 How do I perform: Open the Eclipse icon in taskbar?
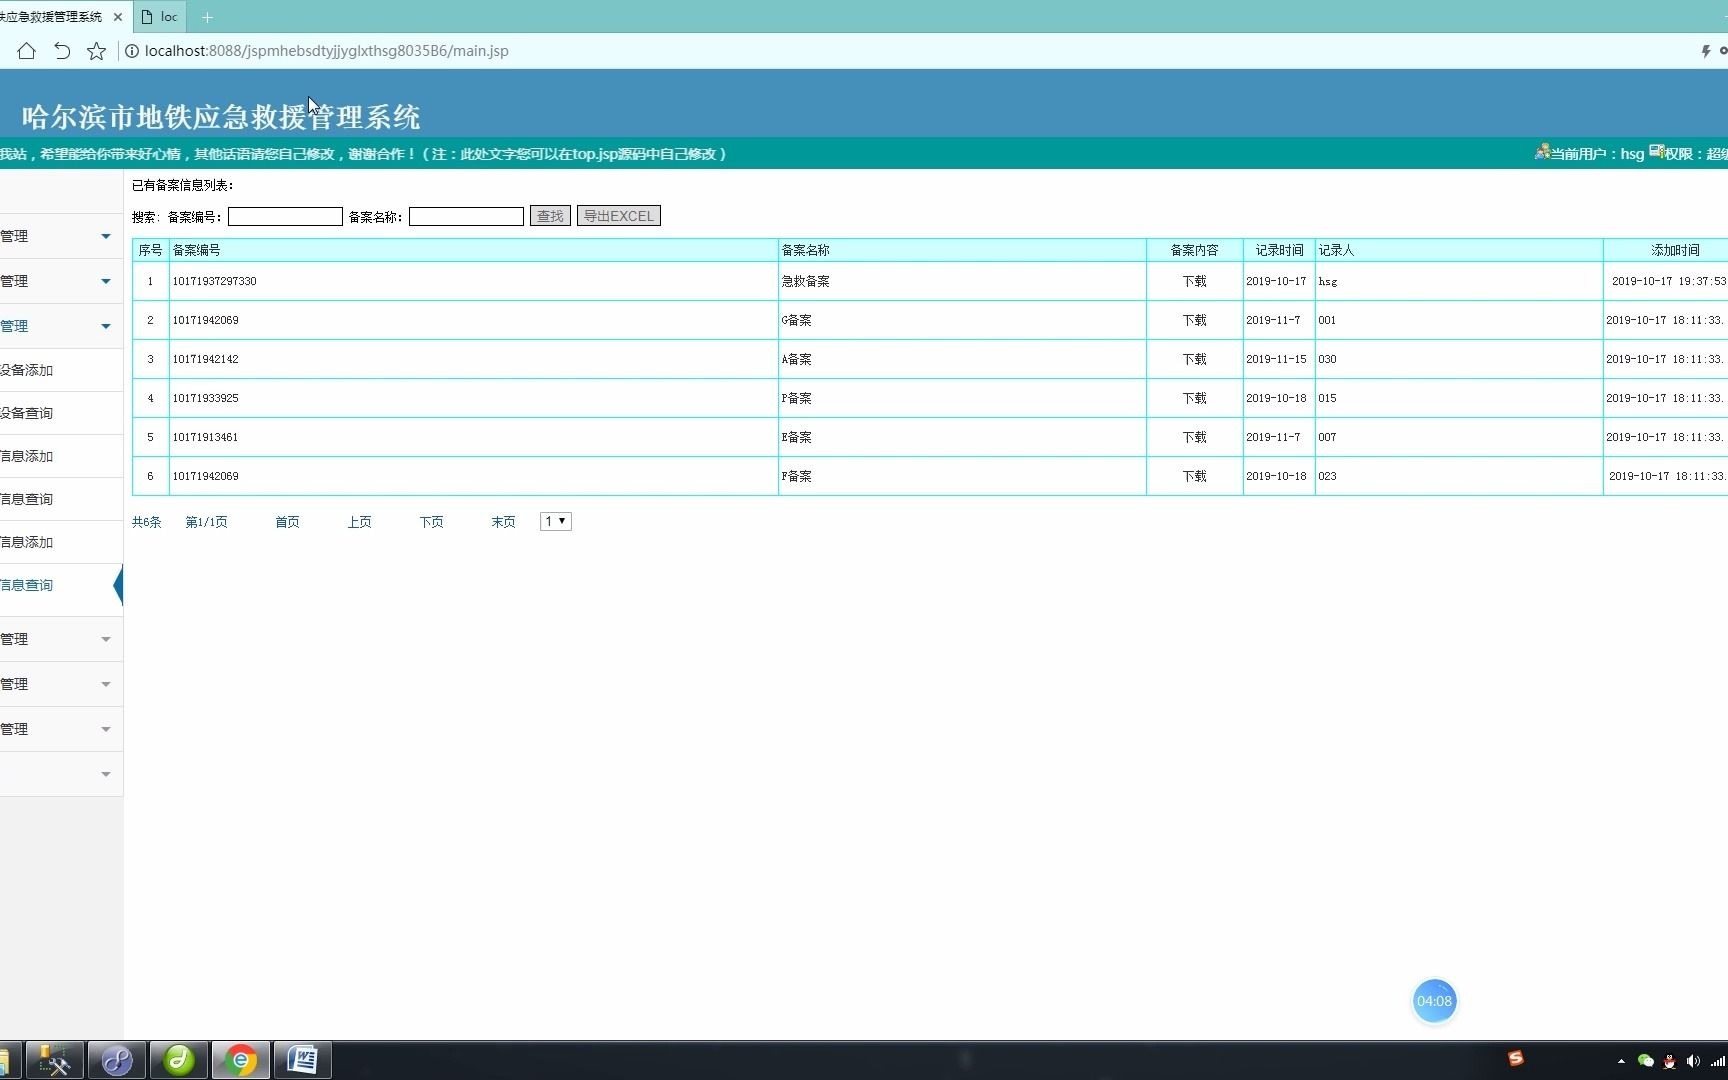(117, 1060)
